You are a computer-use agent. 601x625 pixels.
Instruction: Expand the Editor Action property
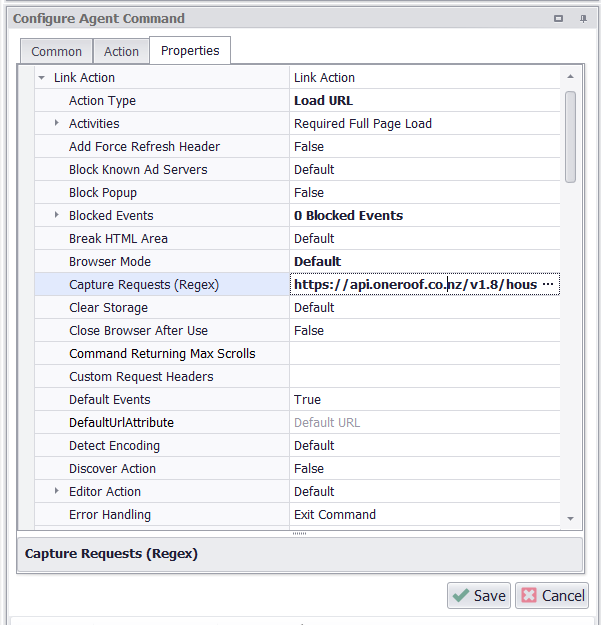57,492
